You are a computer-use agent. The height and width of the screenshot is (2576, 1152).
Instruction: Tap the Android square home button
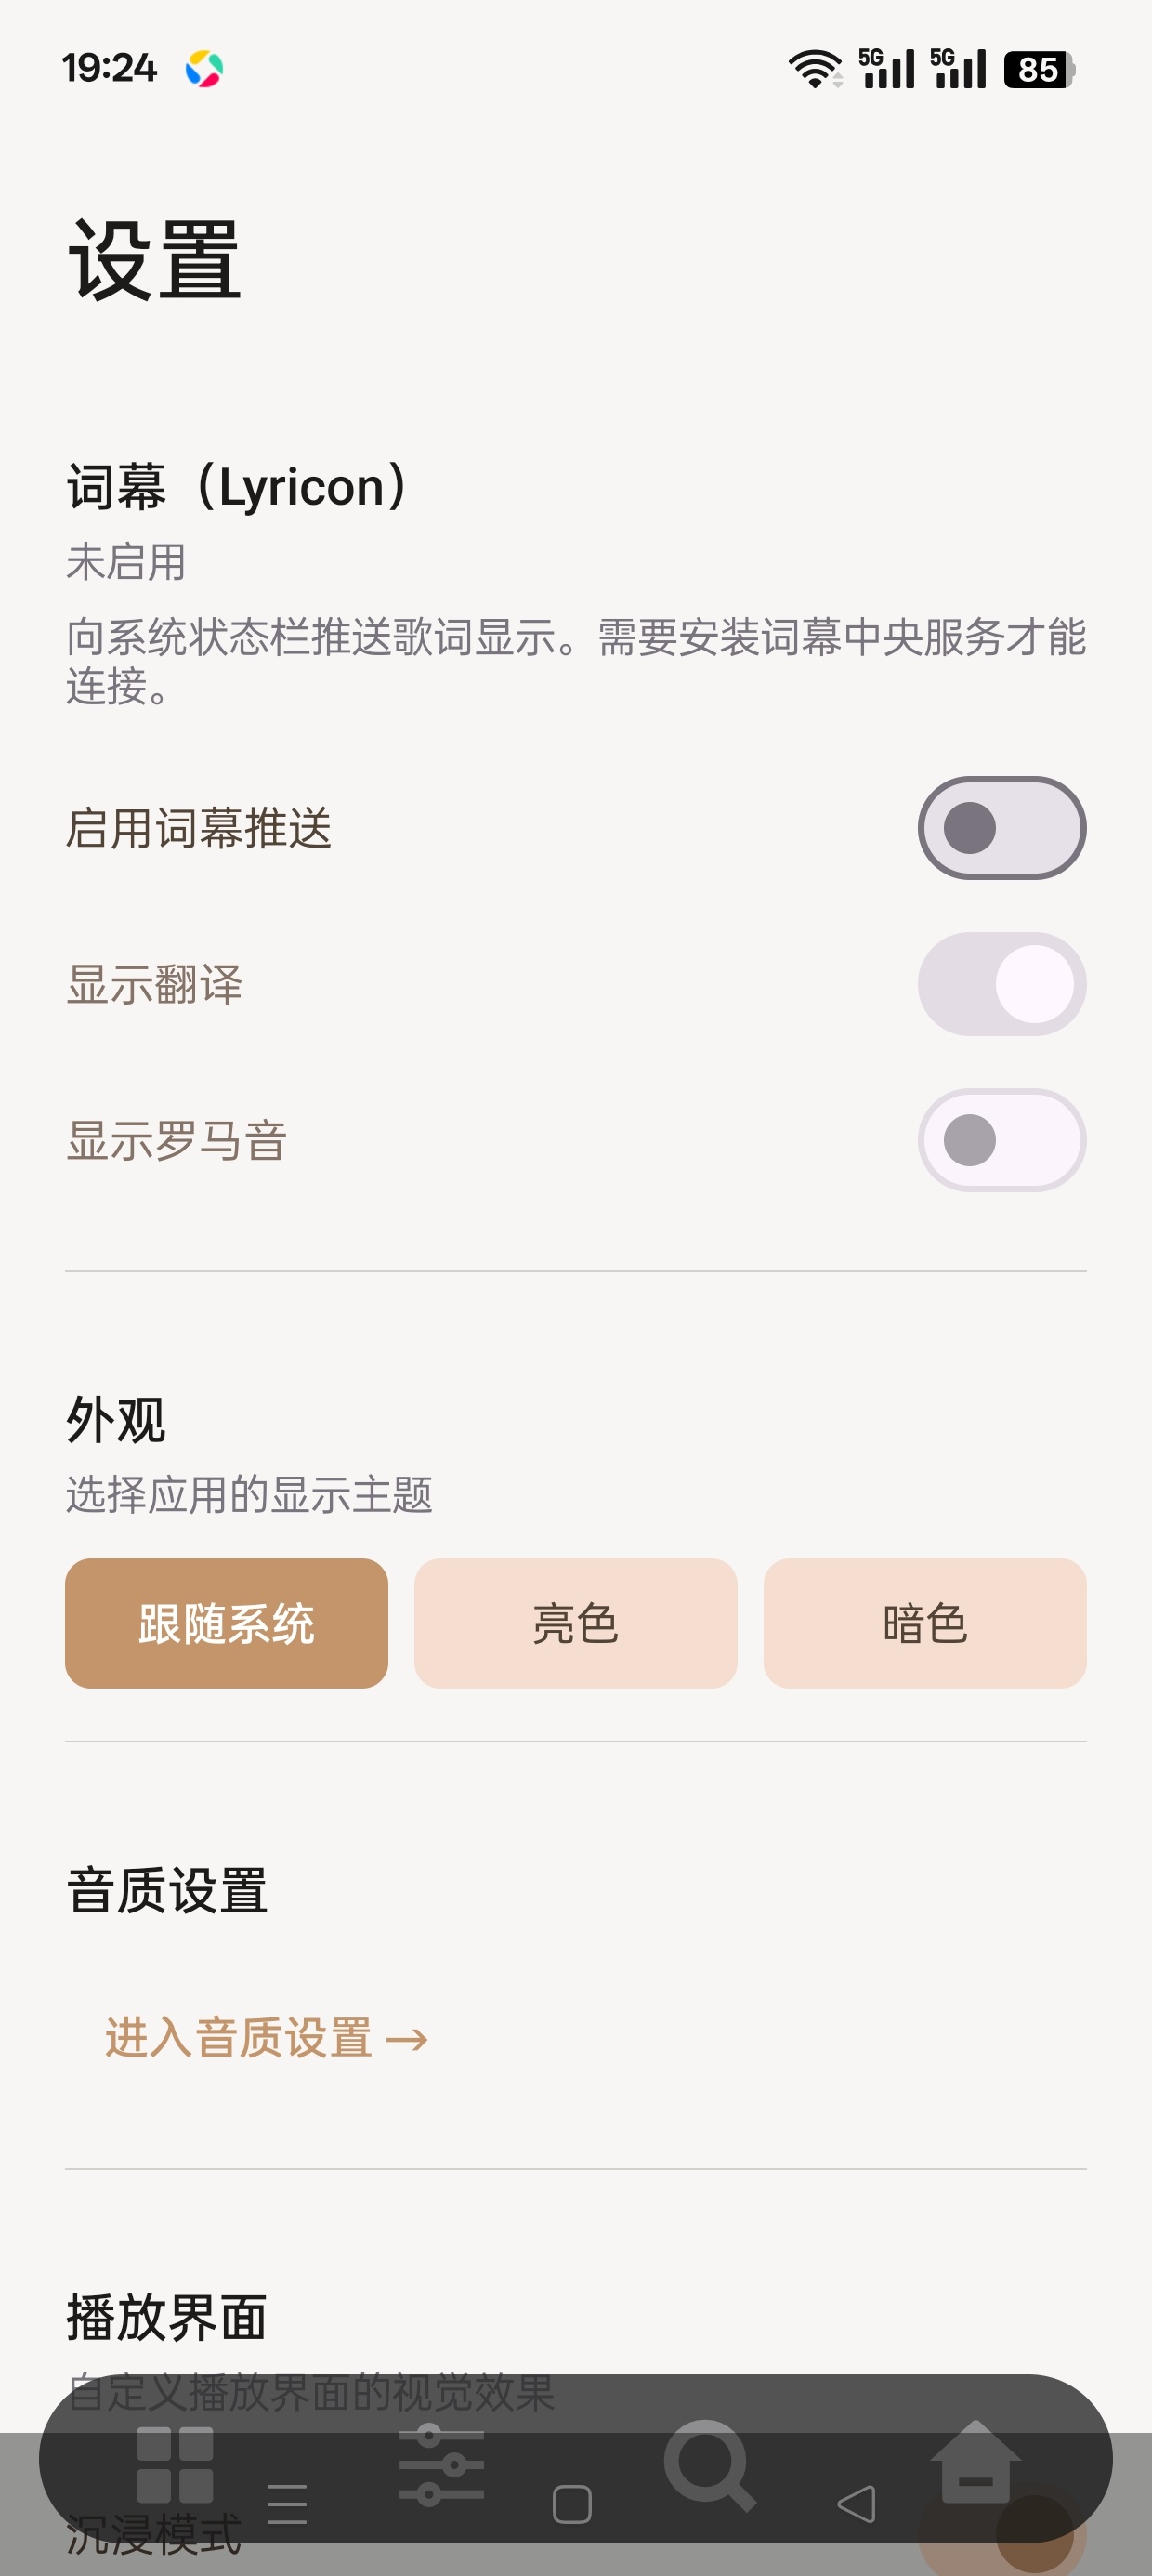coord(572,2504)
